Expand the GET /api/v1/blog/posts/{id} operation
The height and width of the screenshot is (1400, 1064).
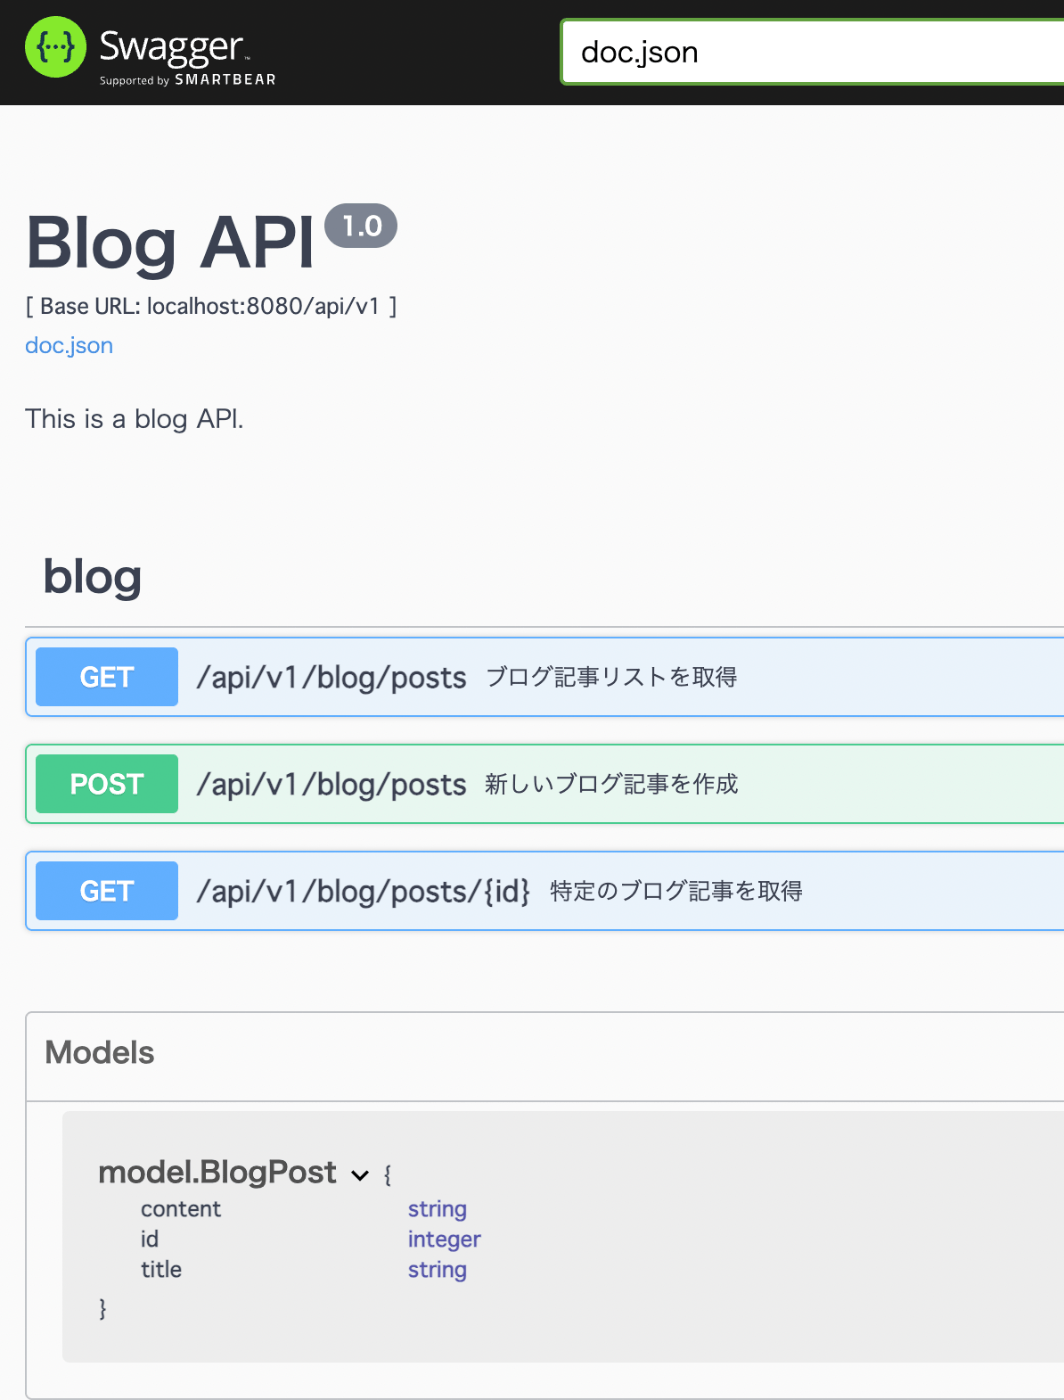click(x=545, y=891)
